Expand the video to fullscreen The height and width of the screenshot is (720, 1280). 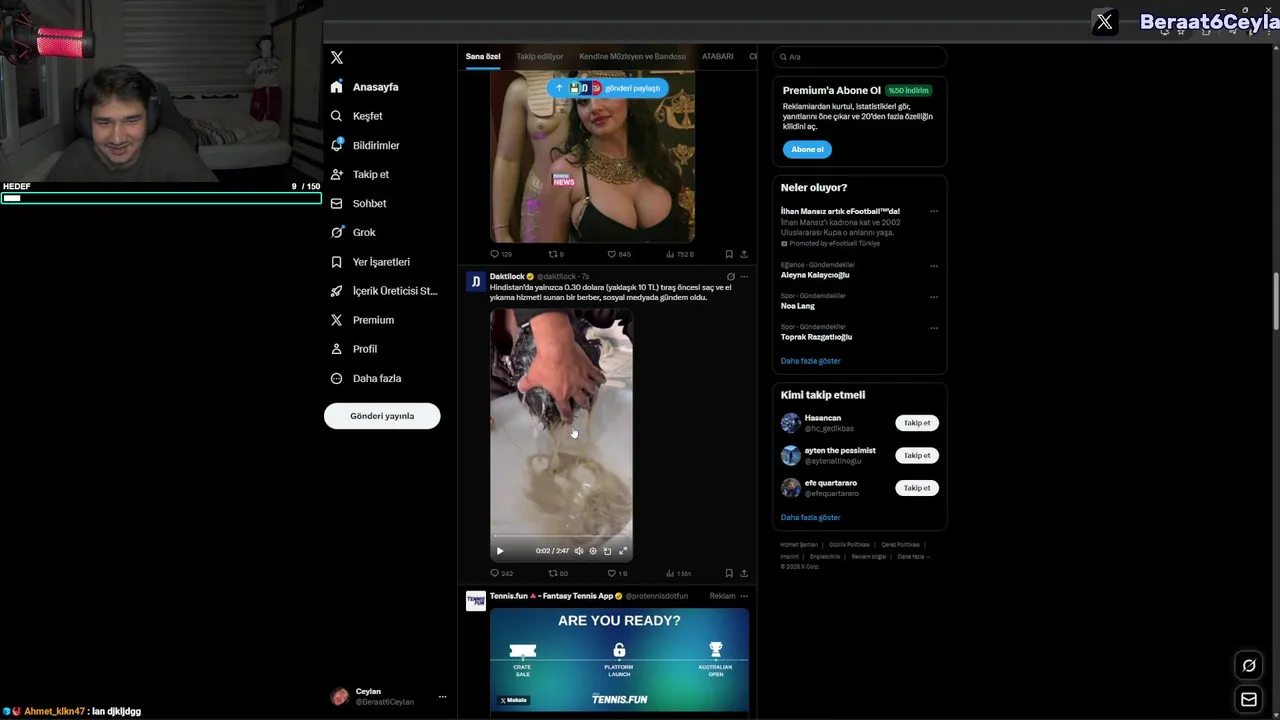point(623,551)
